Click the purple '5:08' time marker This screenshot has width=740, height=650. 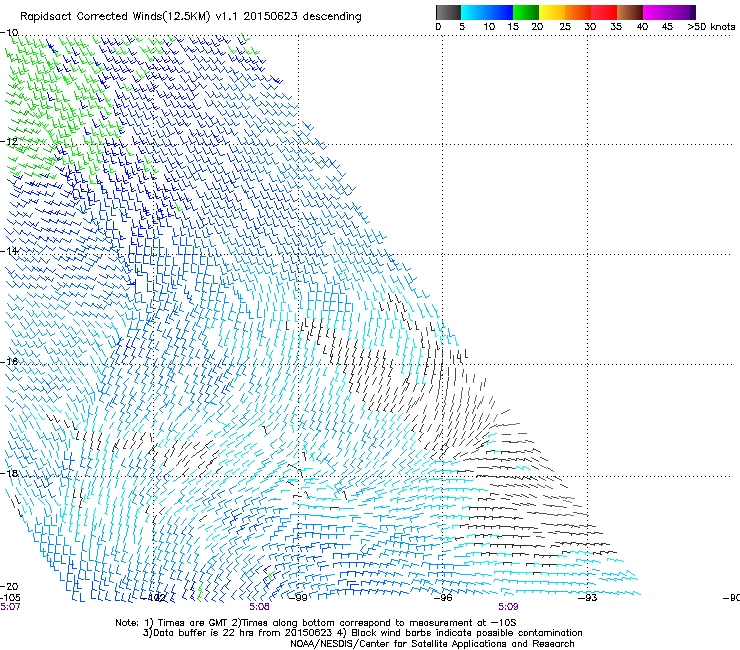pos(260,607)
